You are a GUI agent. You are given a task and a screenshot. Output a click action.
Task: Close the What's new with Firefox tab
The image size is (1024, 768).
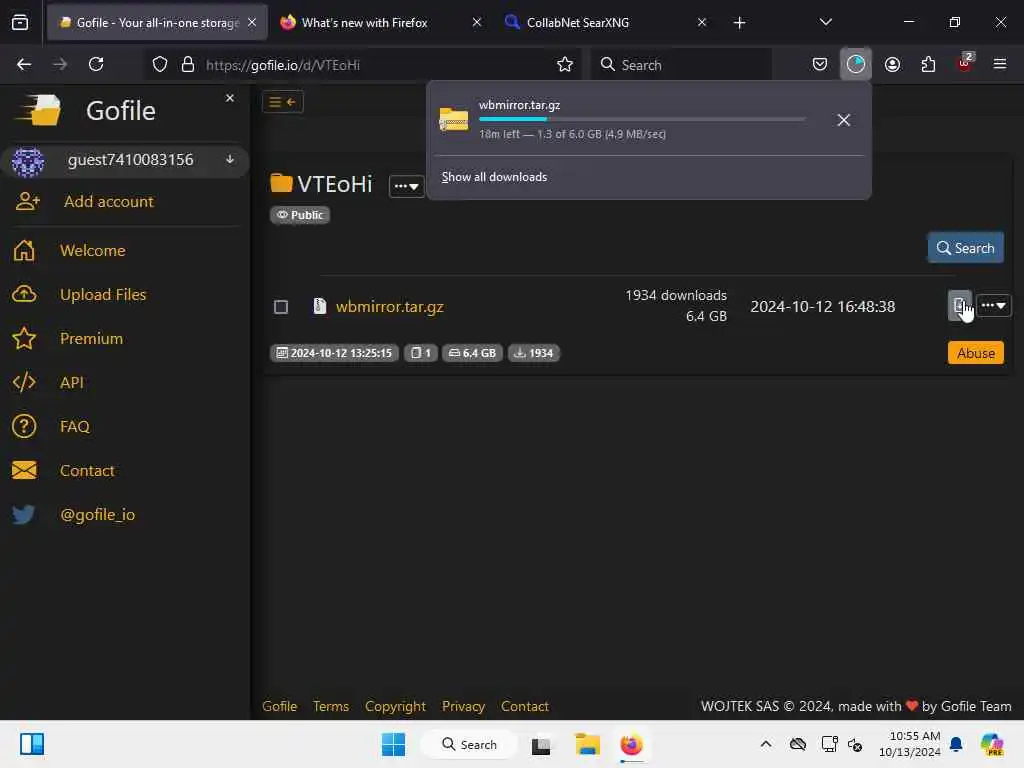point(477,23)
